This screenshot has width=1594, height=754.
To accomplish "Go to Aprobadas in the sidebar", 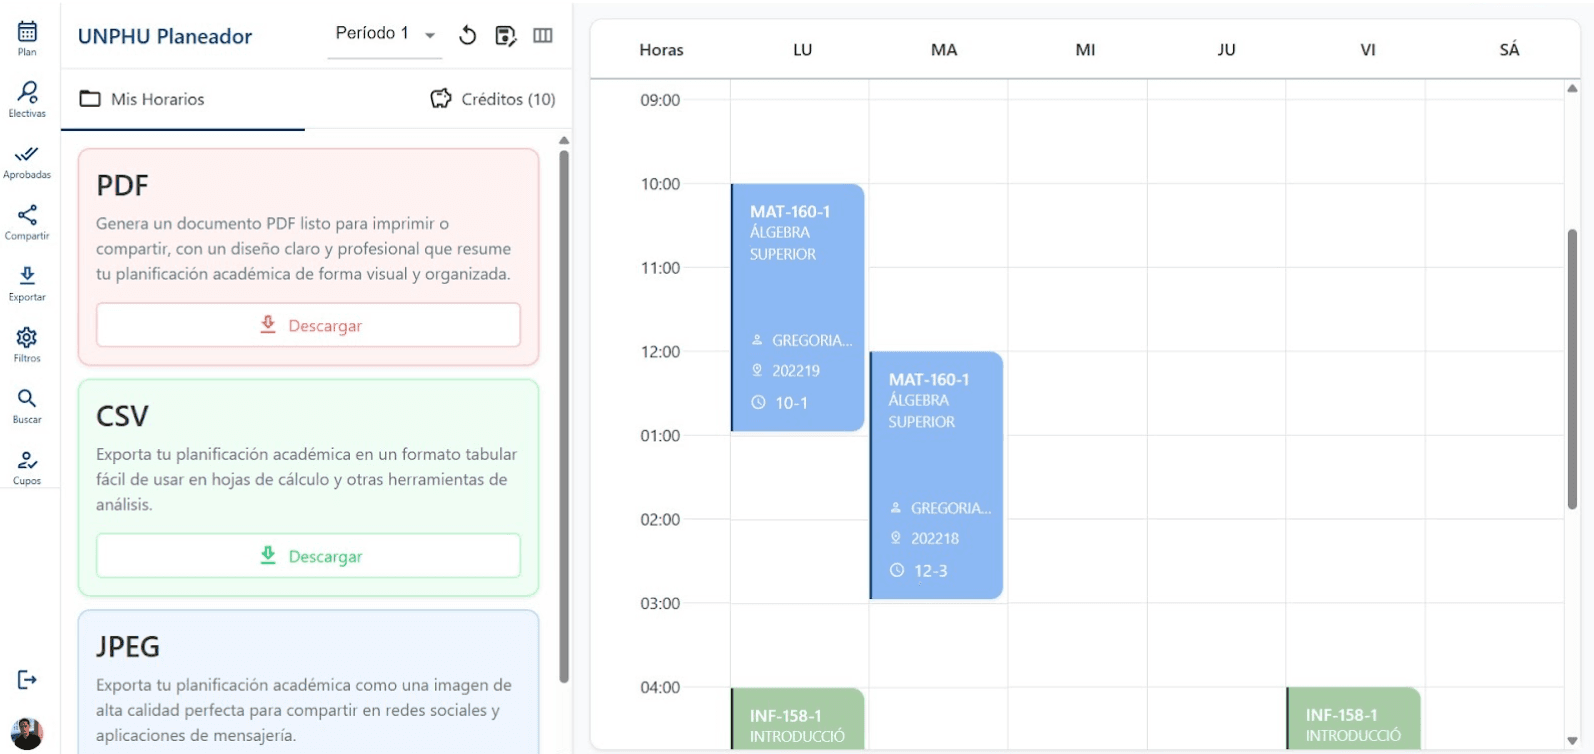I will click(x=27, y=162).
